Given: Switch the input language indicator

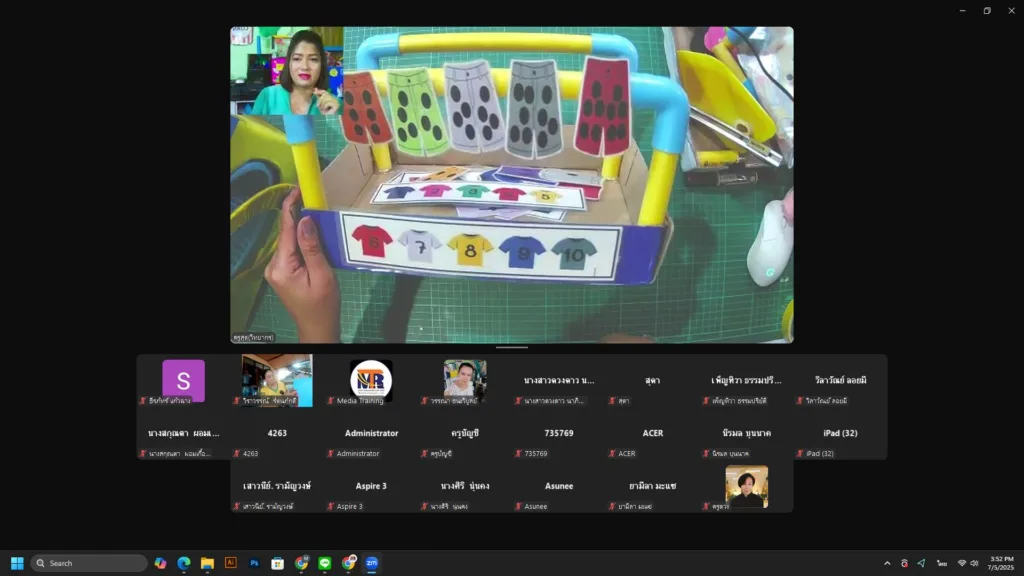Looking at the screenshot, I should (x=941, y=563).
